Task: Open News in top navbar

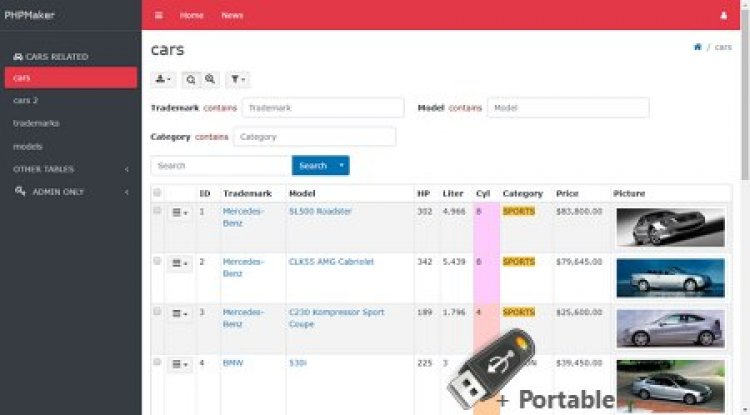Action: [x=232, y=15]
